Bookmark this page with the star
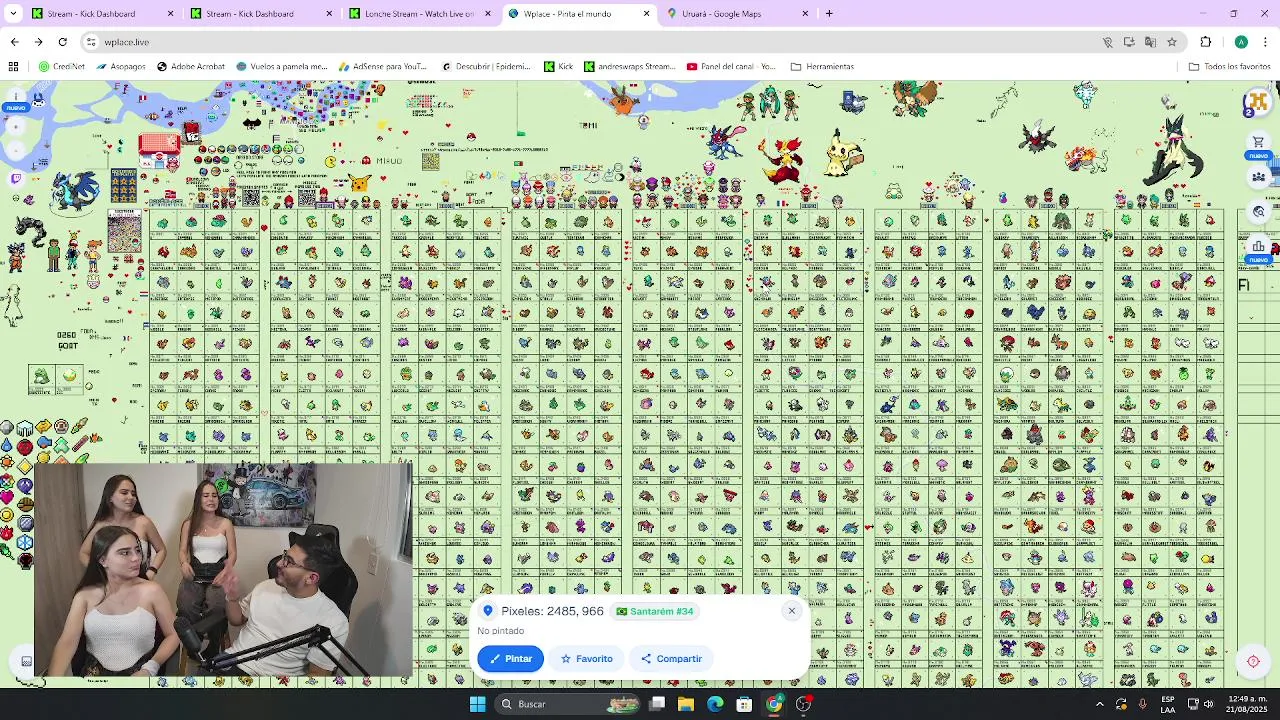This screenshot has height=720, width=1280. 1172,42
